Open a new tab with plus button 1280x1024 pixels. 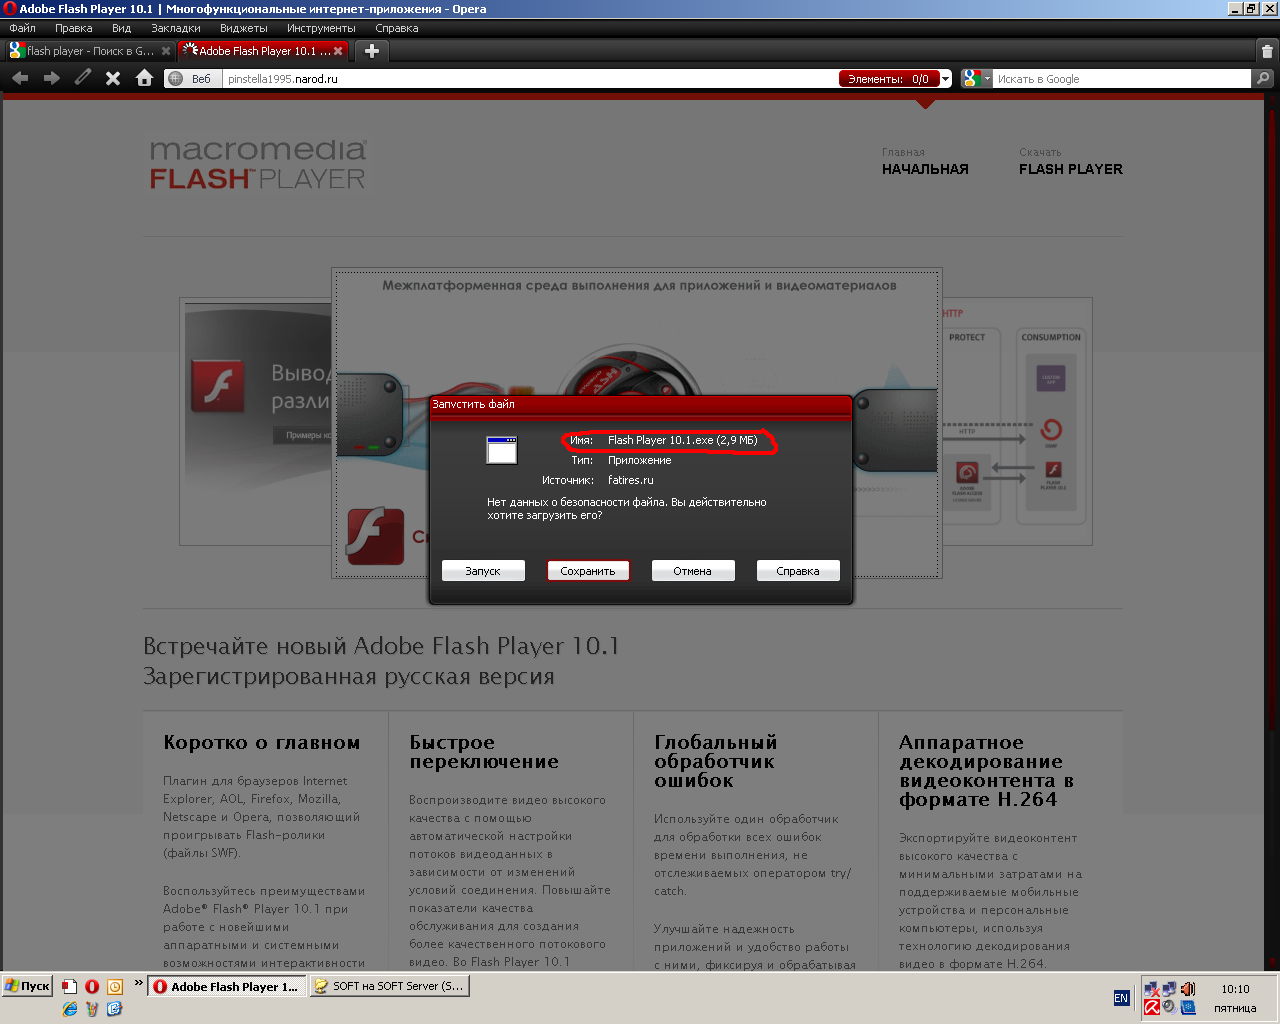[x=372, y=51]
